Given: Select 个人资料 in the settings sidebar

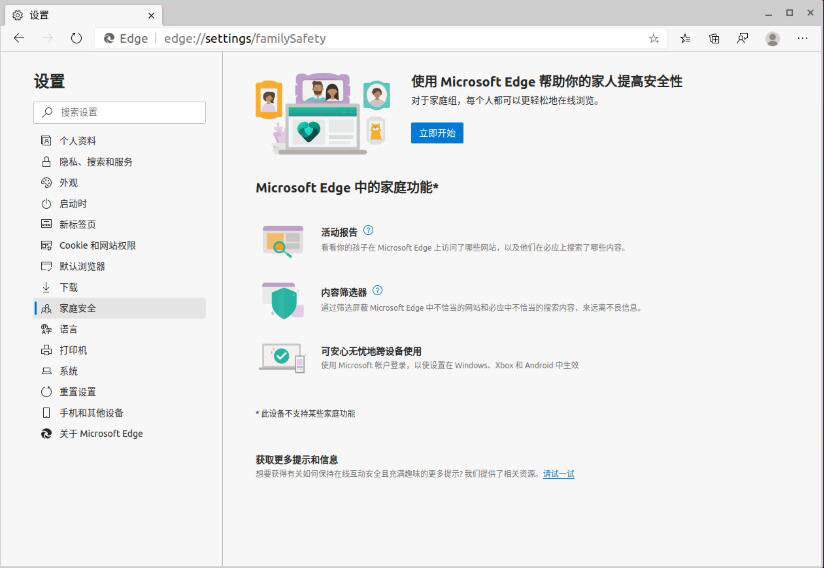Looking at the screenshot, I should [78, 141].
